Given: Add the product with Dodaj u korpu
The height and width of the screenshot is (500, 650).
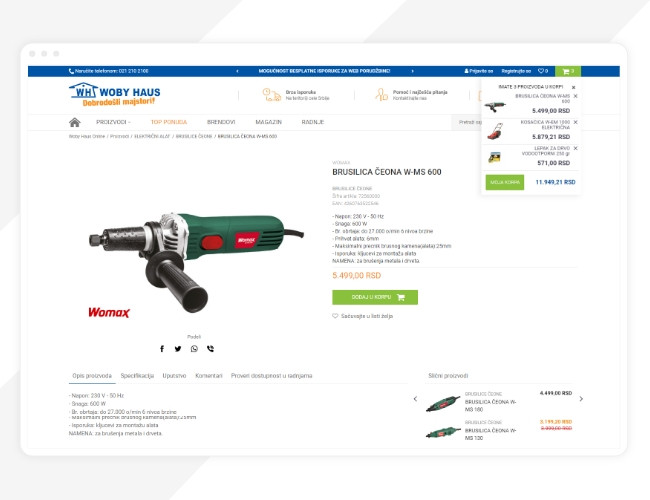Looking at the screenshot, I should [375, 297].
